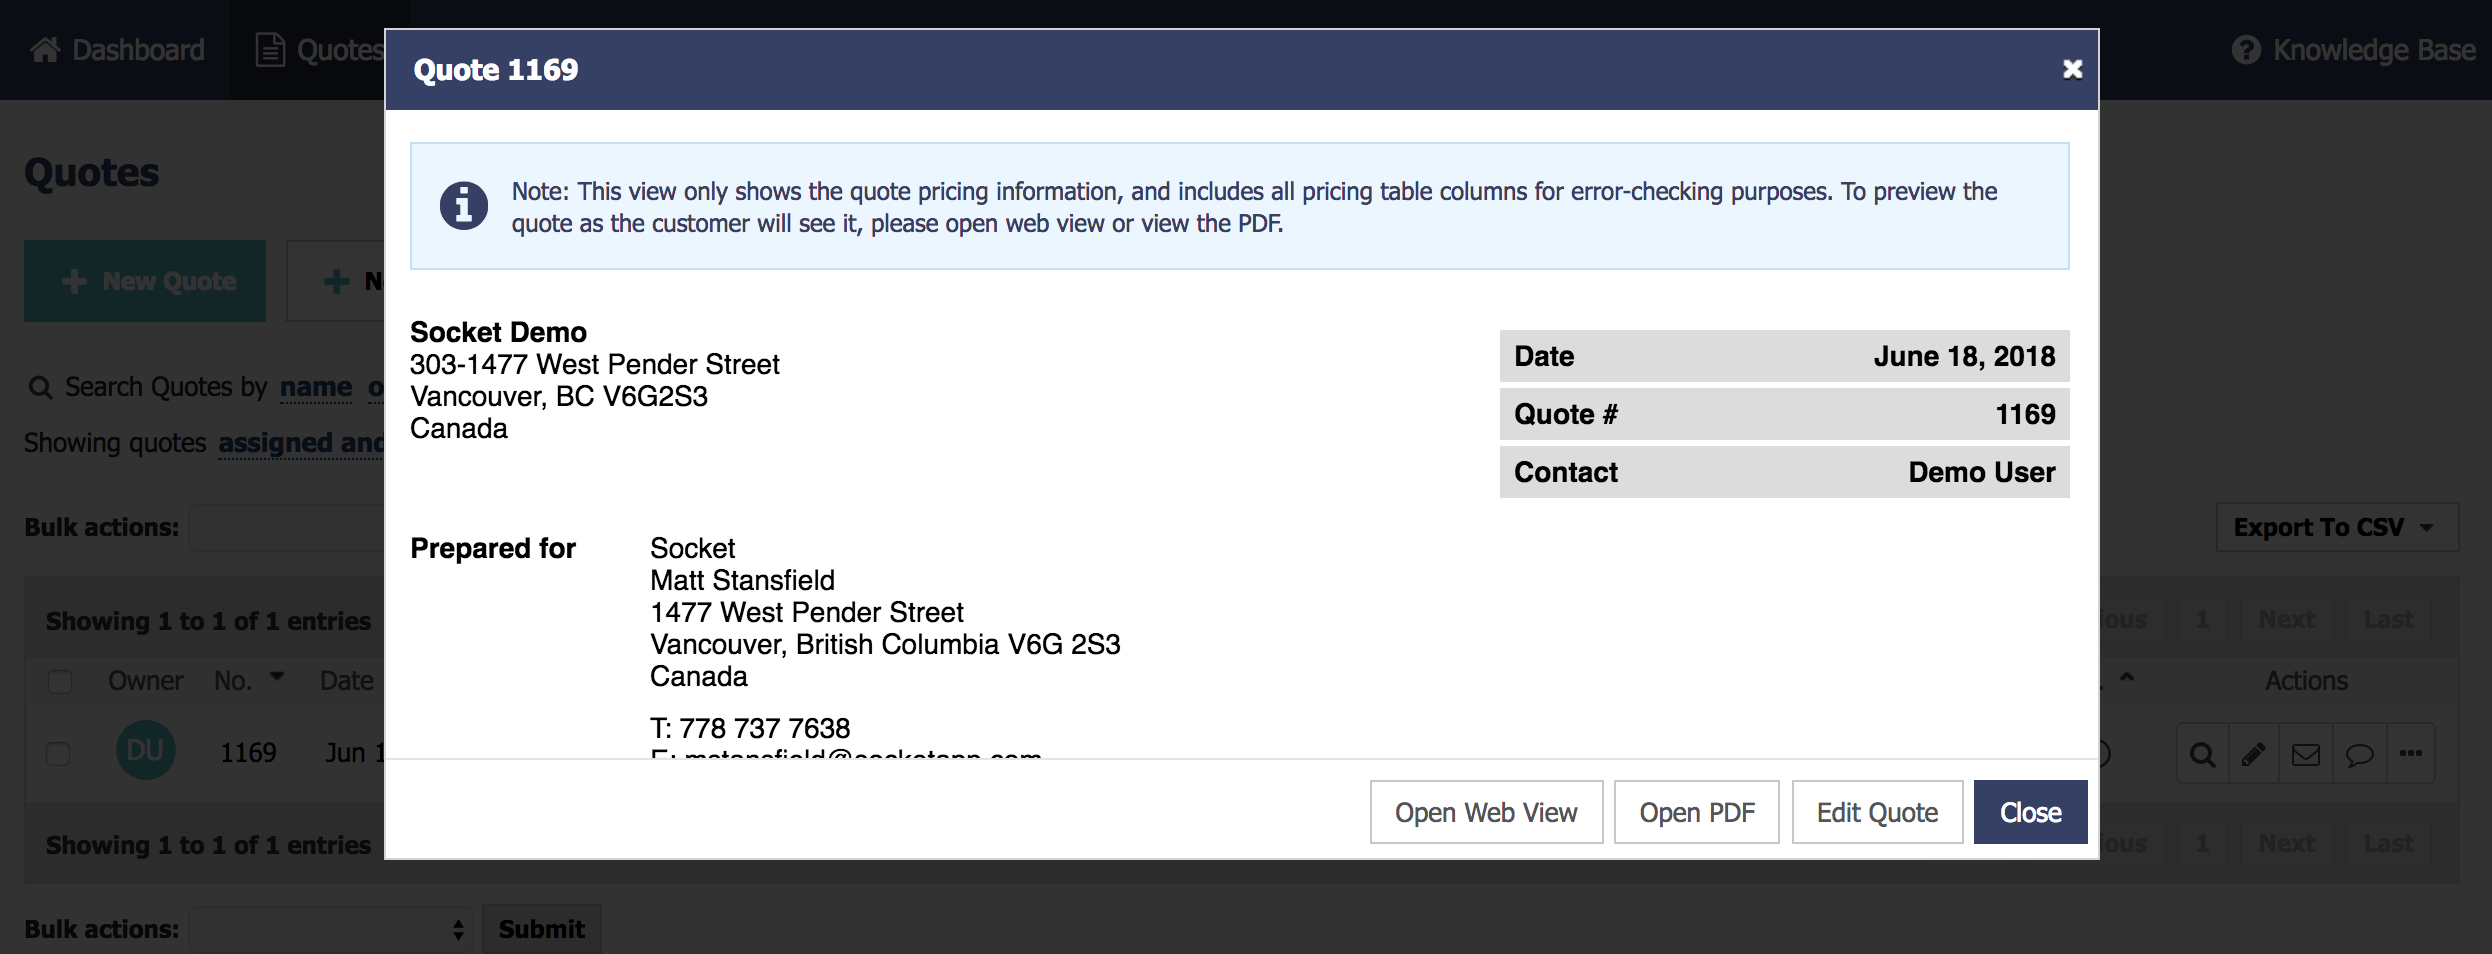Image resolution: width=2492 pixels, height=954 pixels.
Task: Click the 'June 18, 2018' date value
Action: tap(1964, 356)
